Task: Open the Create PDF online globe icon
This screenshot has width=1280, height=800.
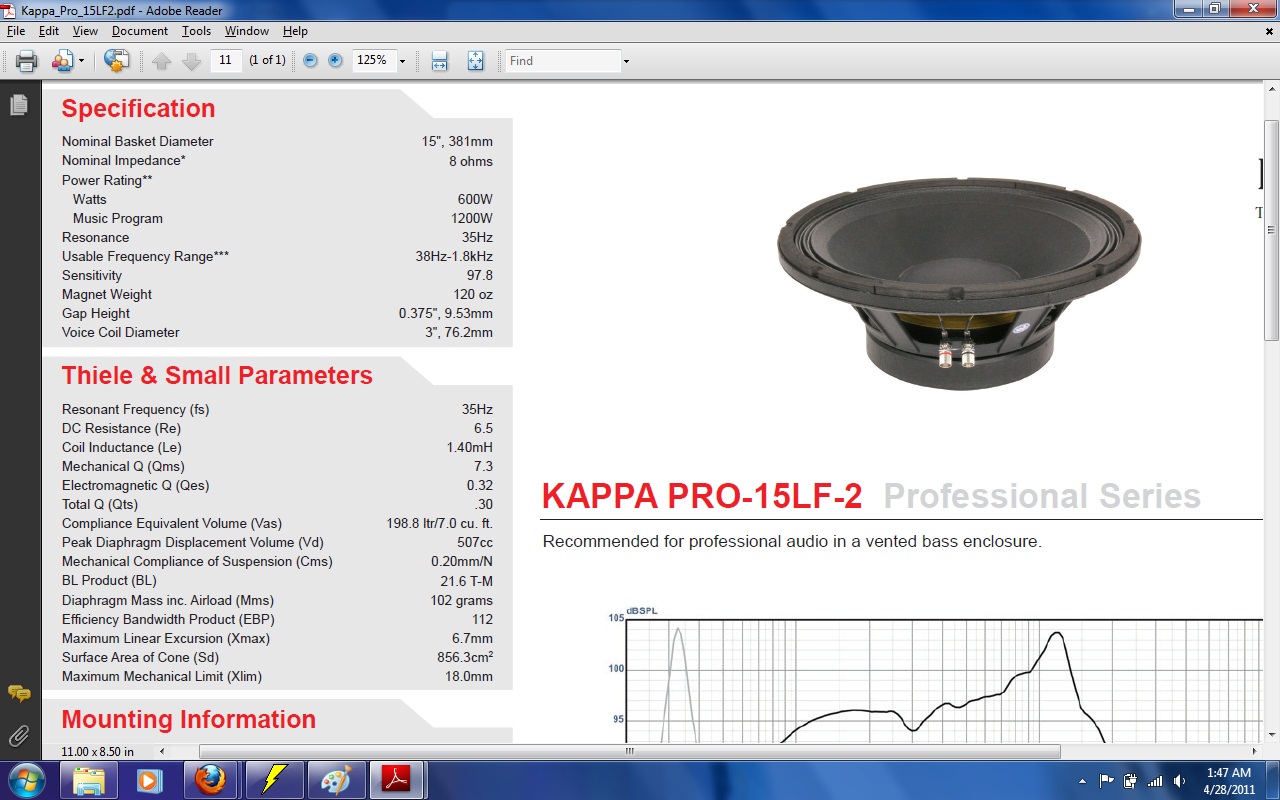Action: pyautogui.click(x=116, y=61)
